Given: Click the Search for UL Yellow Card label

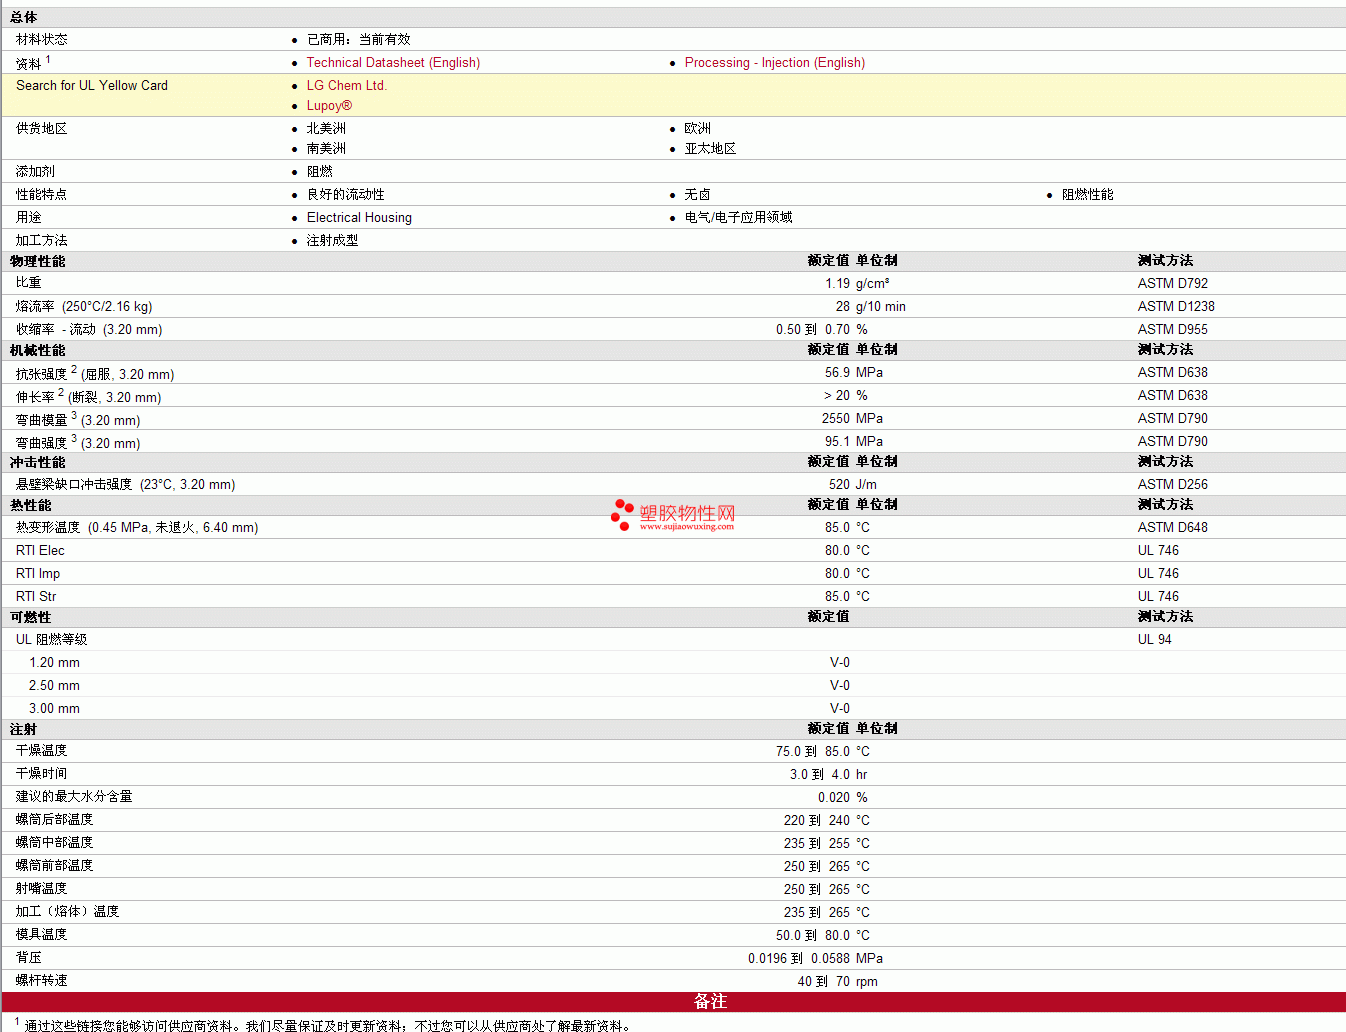Looking at the screenshot, I should (x=92, y=85).
